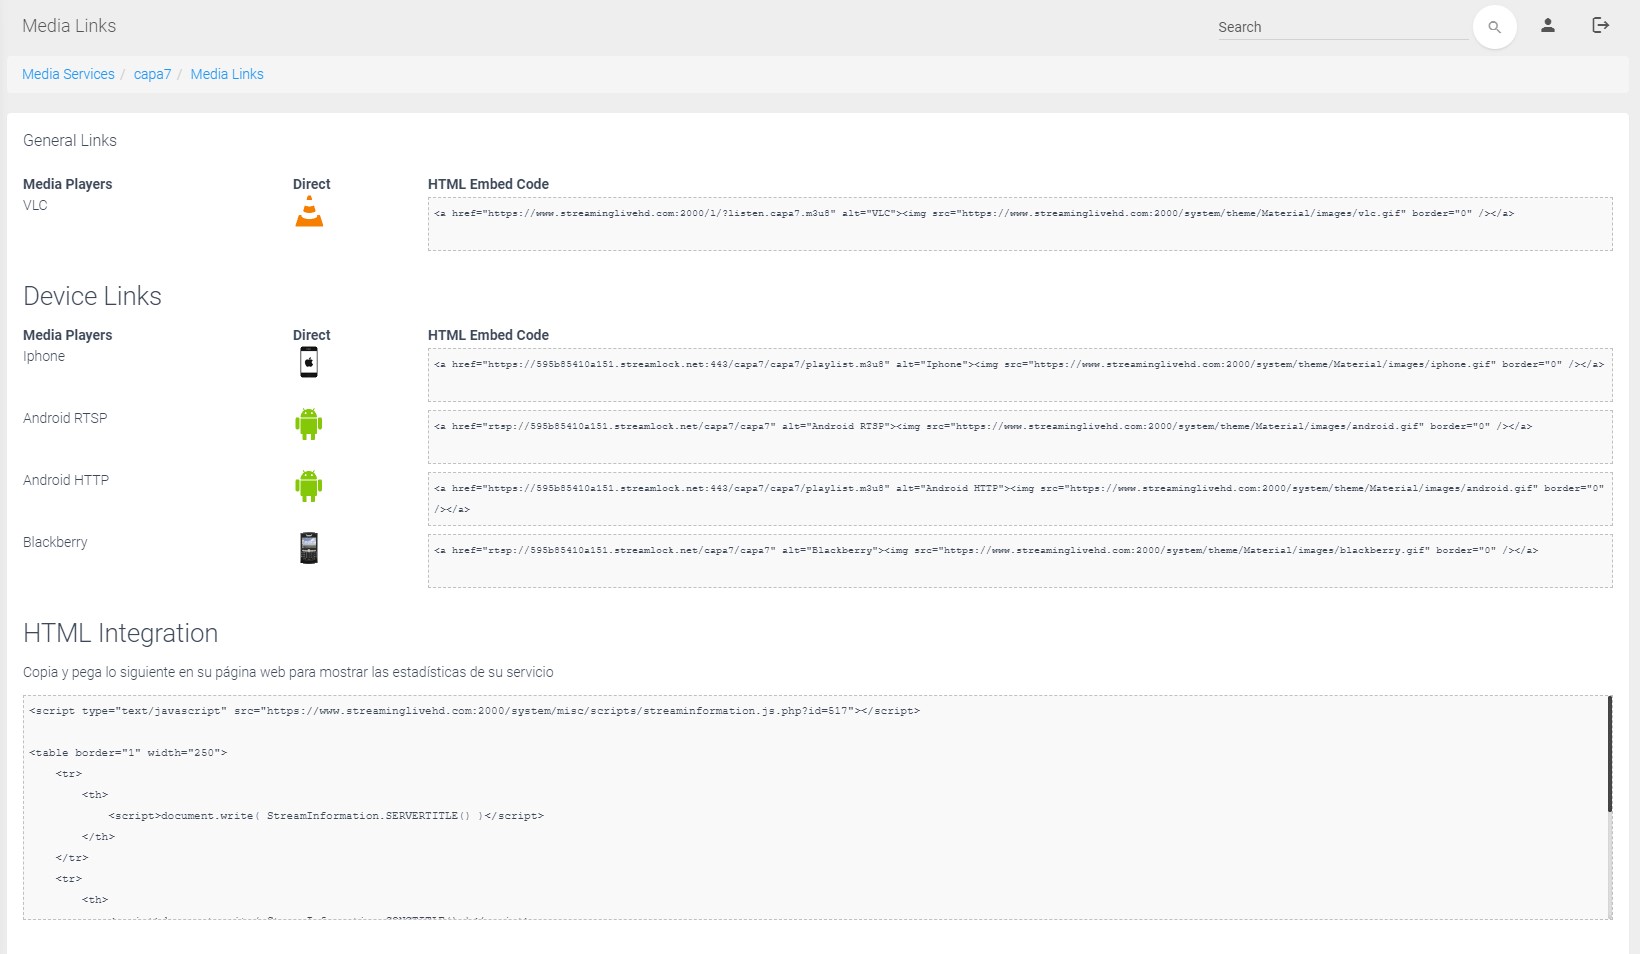Select the Iphone HTML embed code box

click(x=1019, y=375)
